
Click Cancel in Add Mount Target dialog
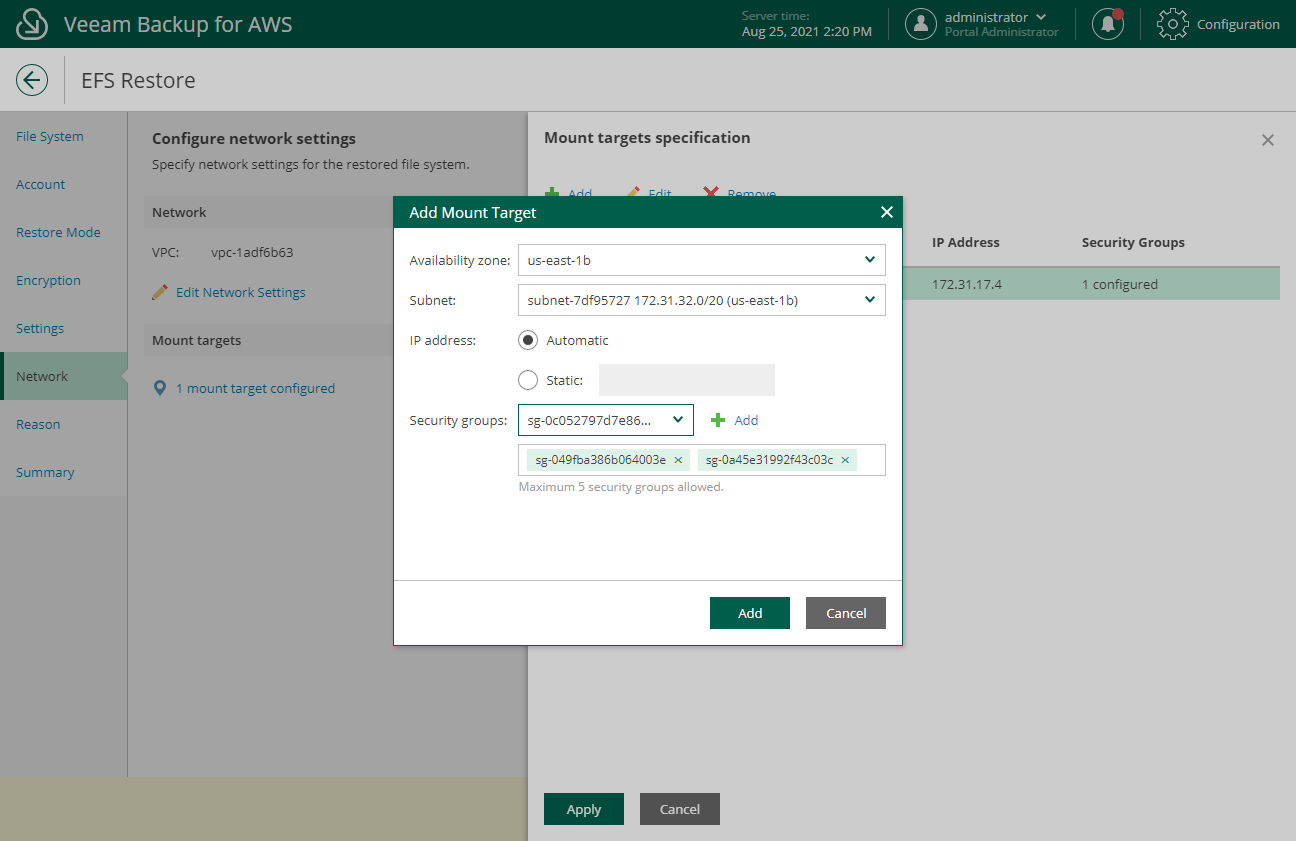tap(846, 613)
